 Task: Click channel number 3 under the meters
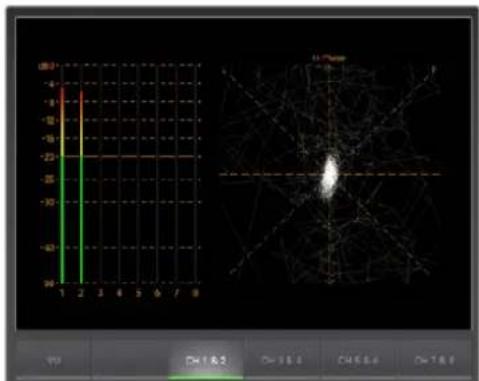[x=100, y=293]
